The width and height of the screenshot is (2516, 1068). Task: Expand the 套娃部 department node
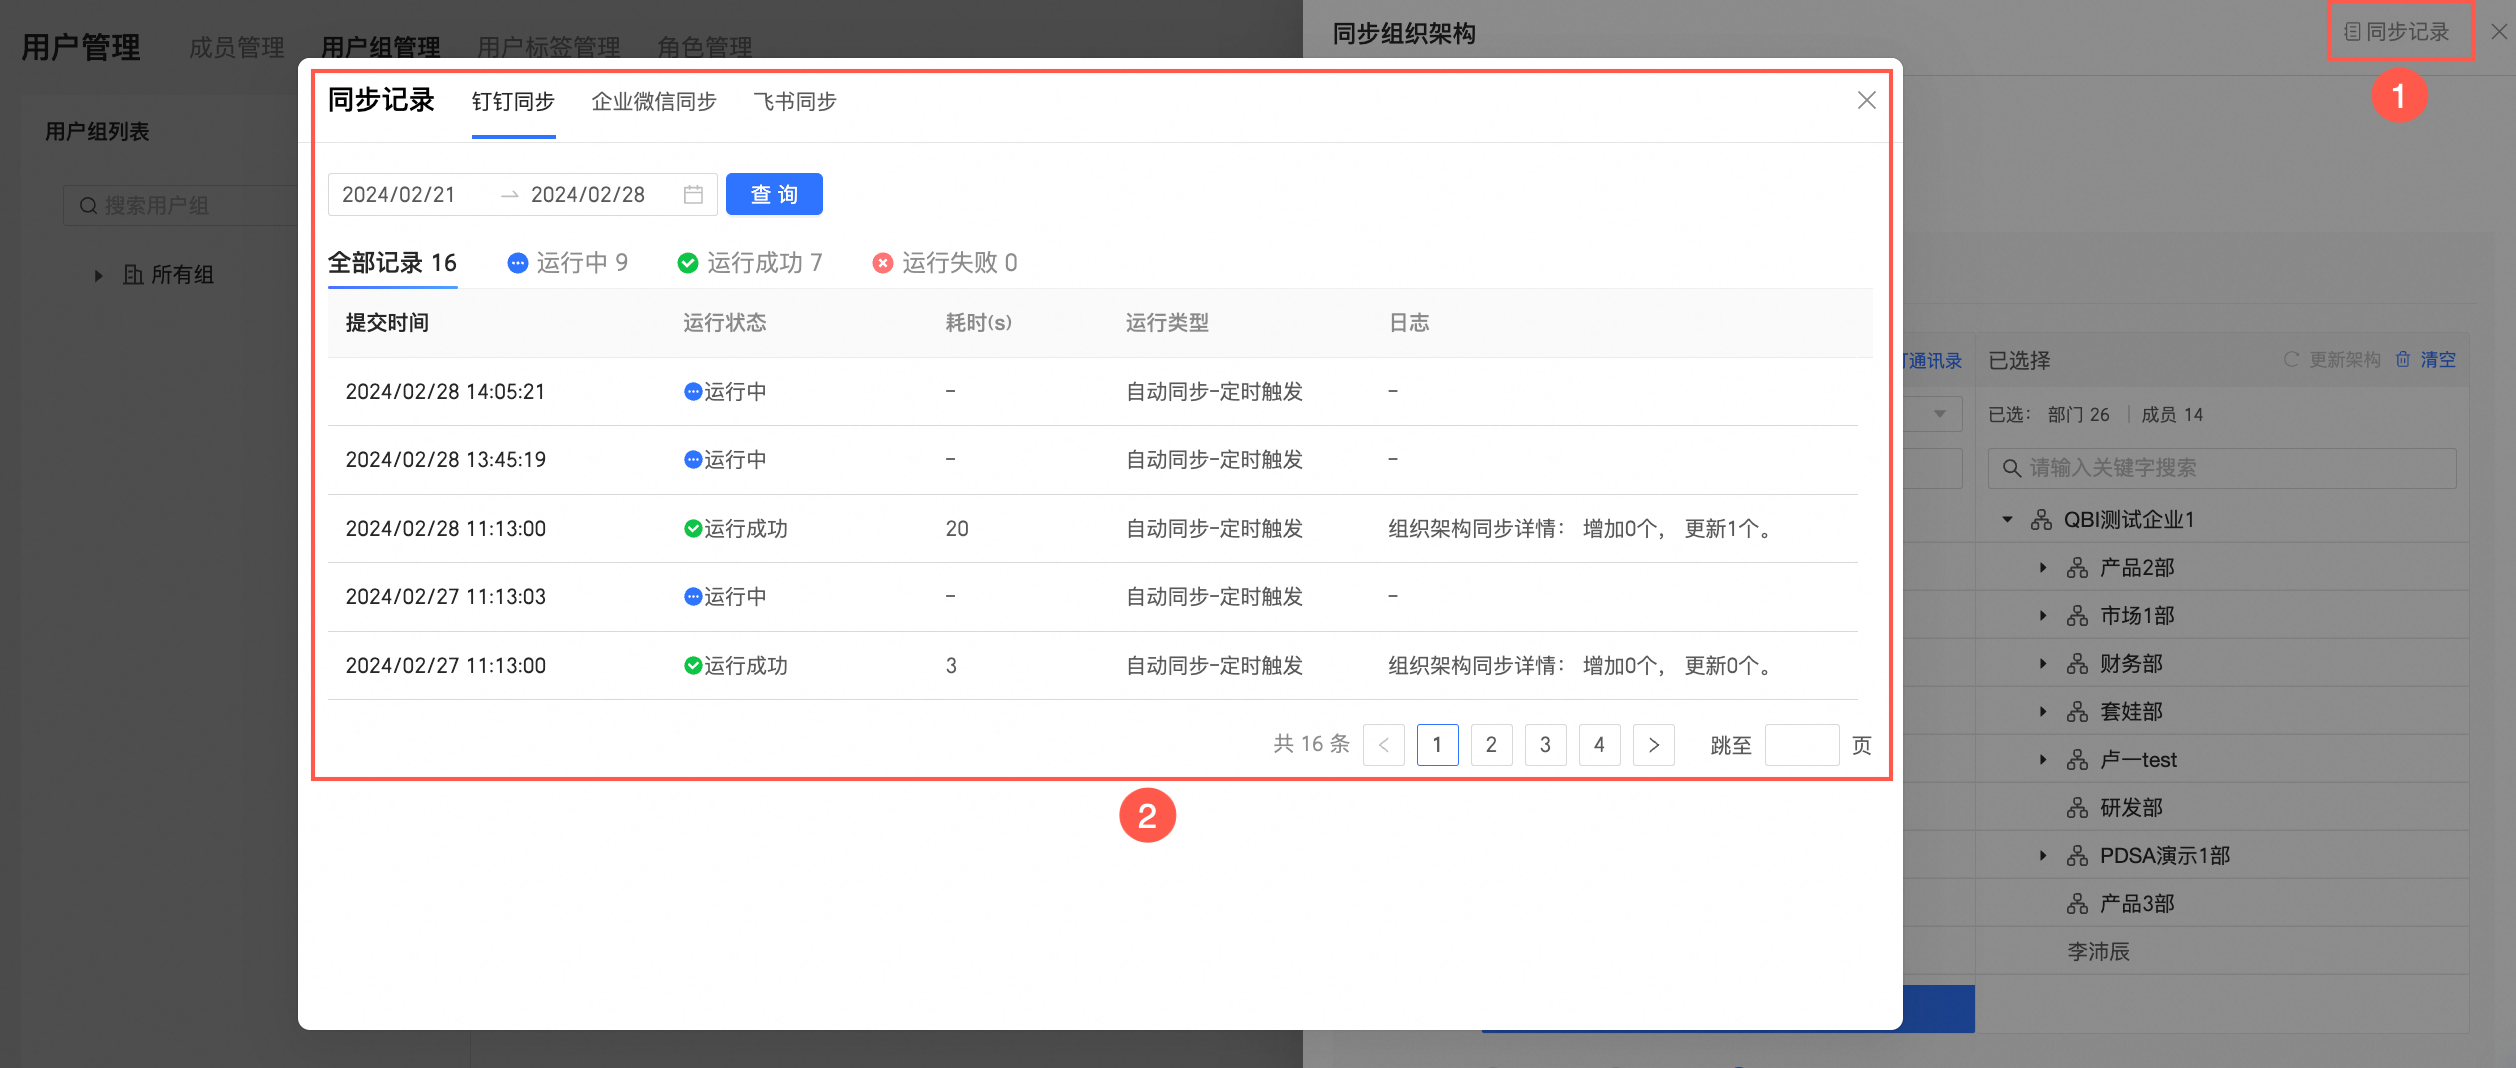[x=2043, y=712]
